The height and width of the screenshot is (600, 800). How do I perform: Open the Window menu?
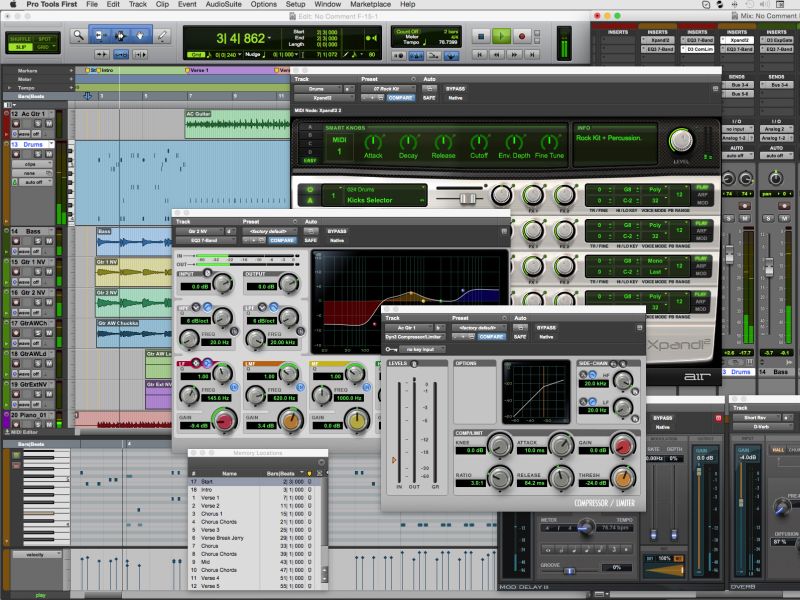pos(327,4)
